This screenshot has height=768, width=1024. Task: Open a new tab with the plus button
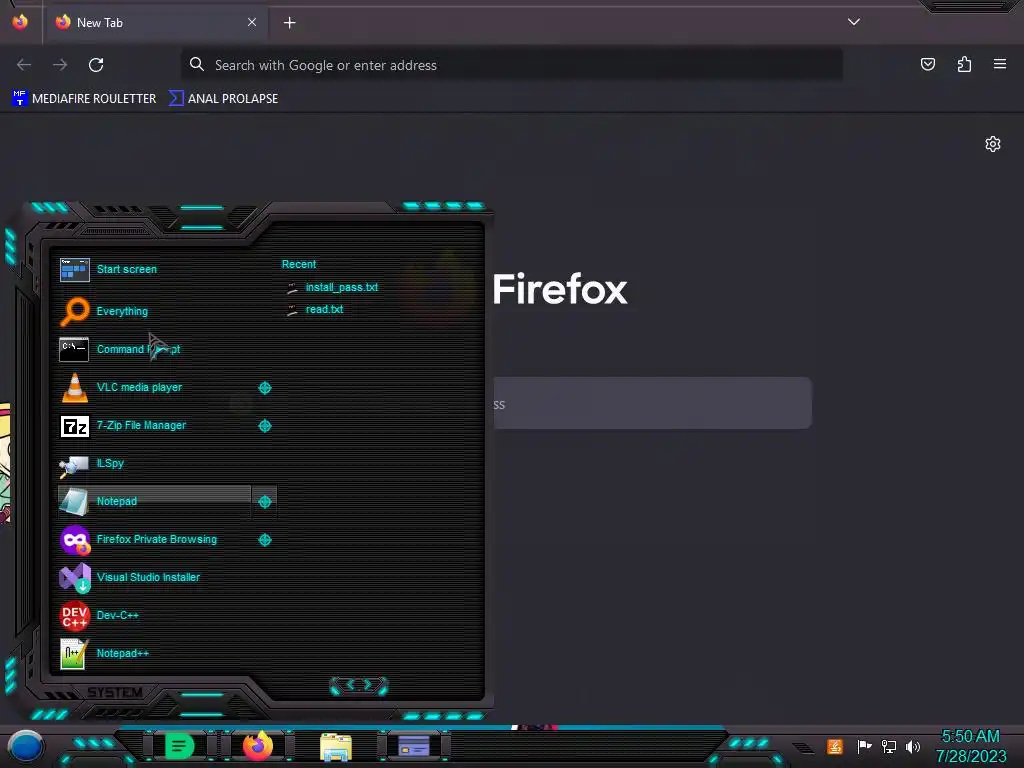point(289,23)
